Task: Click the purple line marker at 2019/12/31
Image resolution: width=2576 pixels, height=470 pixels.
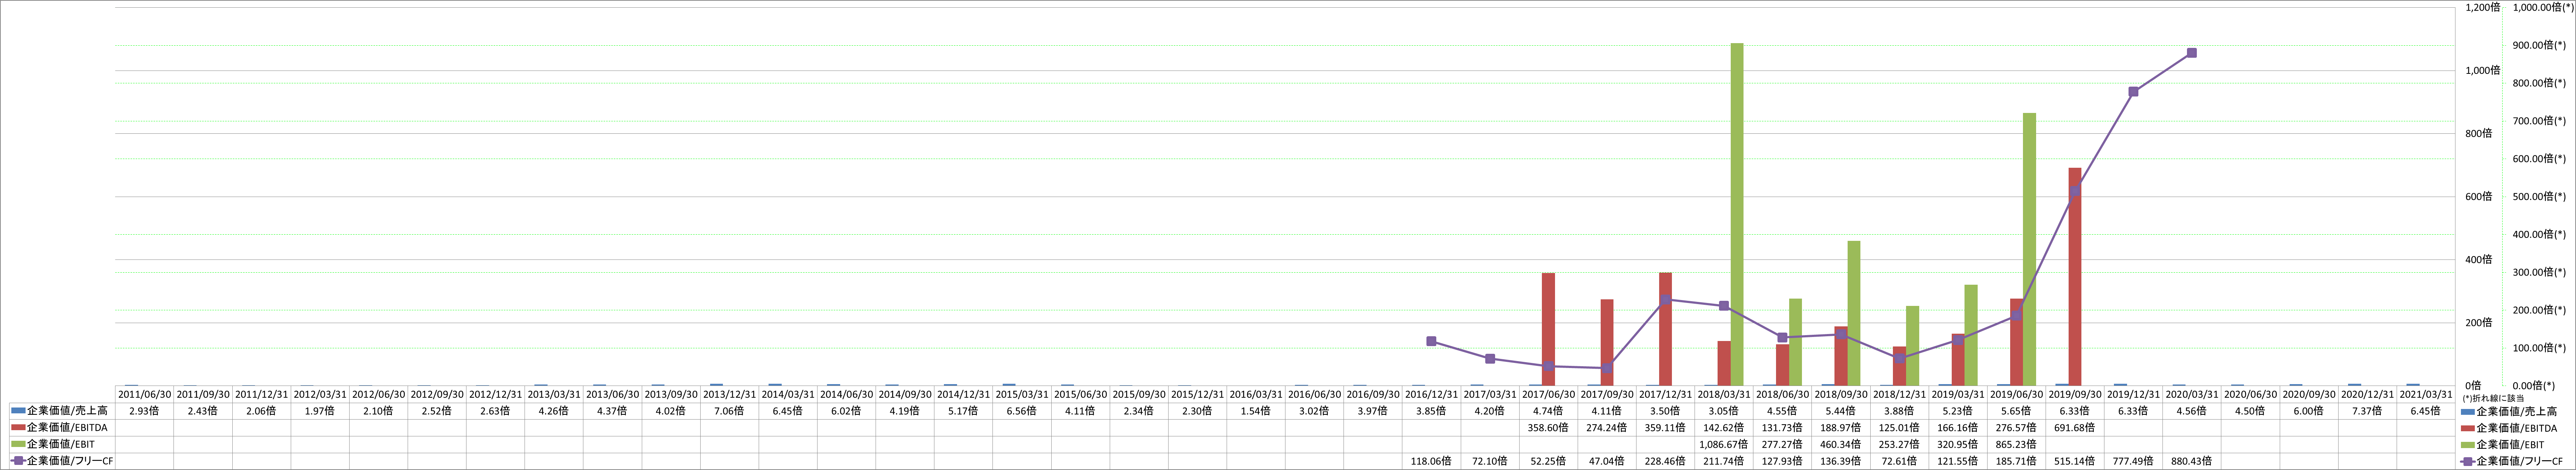Action: 2133,91
